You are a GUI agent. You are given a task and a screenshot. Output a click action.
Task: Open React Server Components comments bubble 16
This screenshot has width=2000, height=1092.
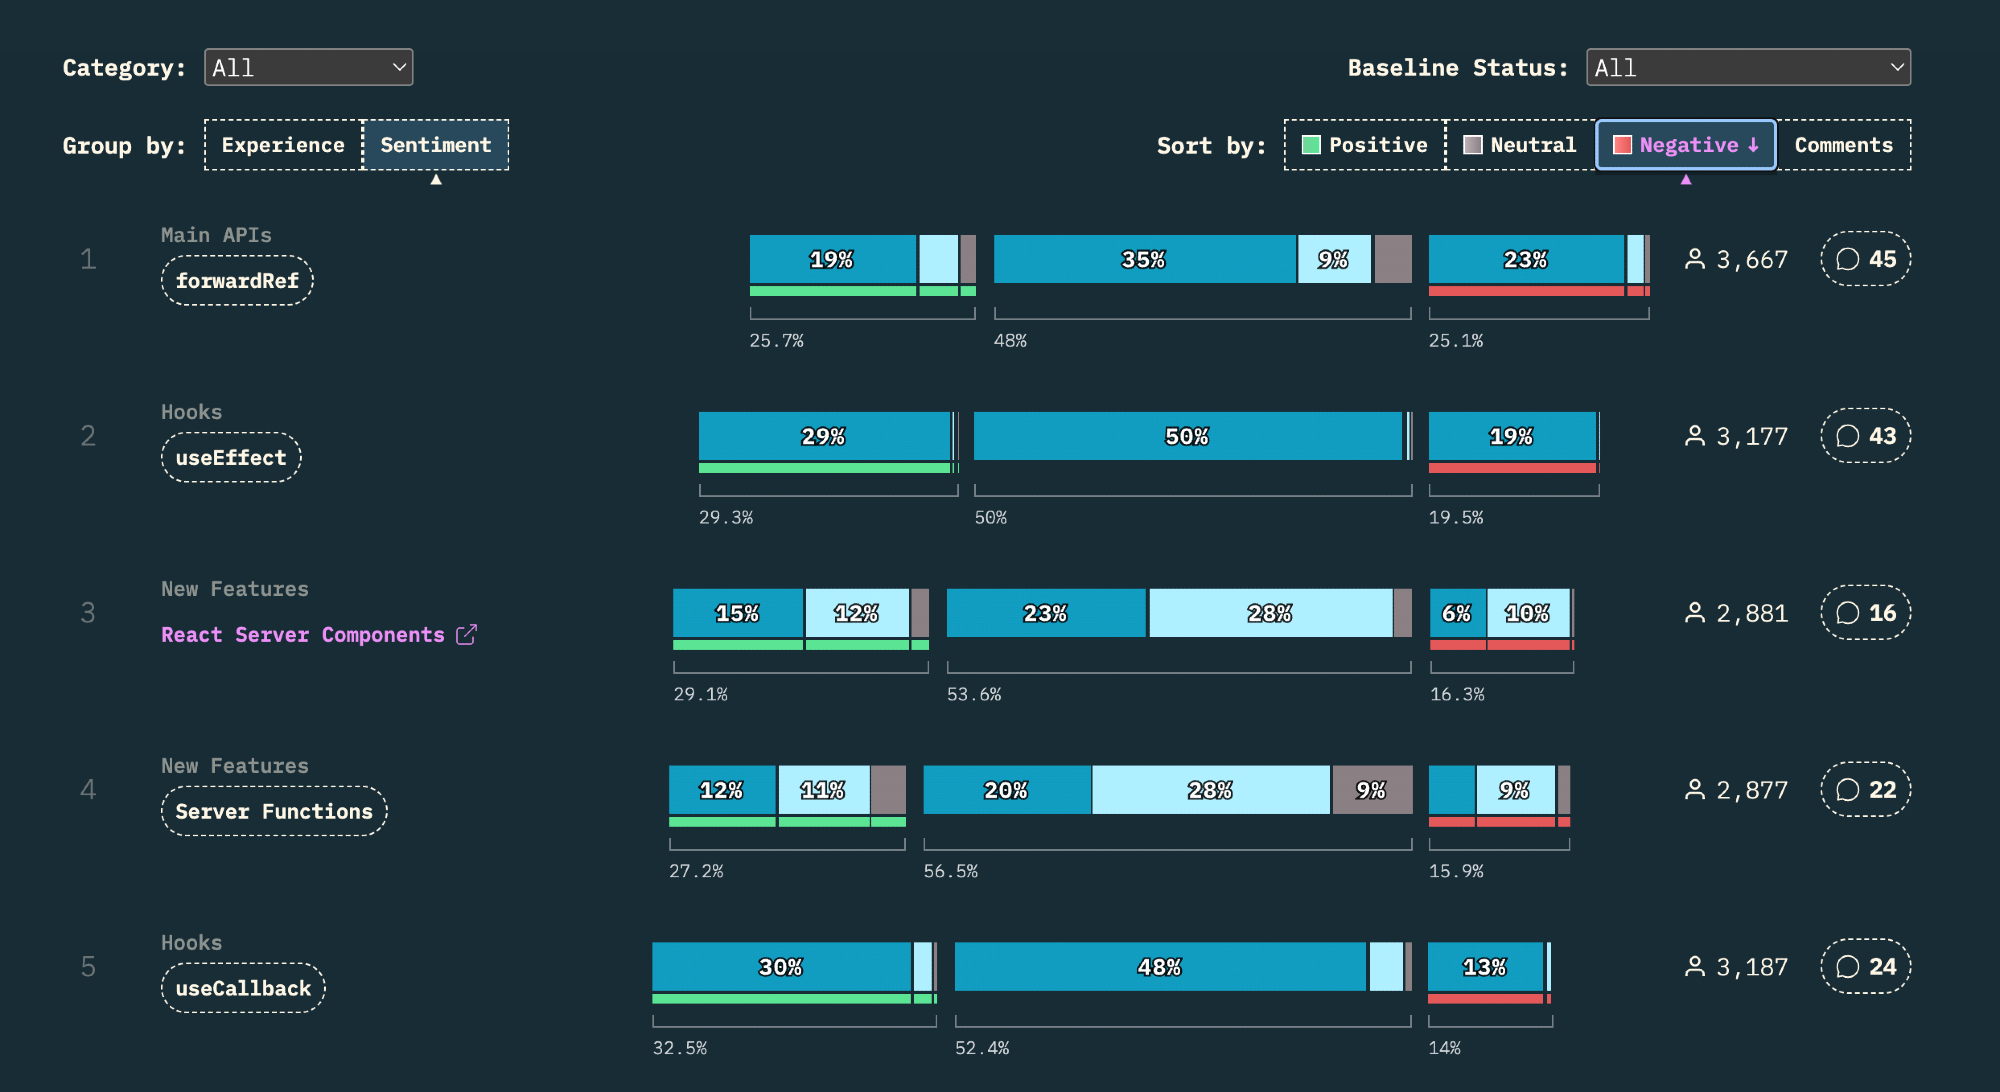(x=1865, y=613)
